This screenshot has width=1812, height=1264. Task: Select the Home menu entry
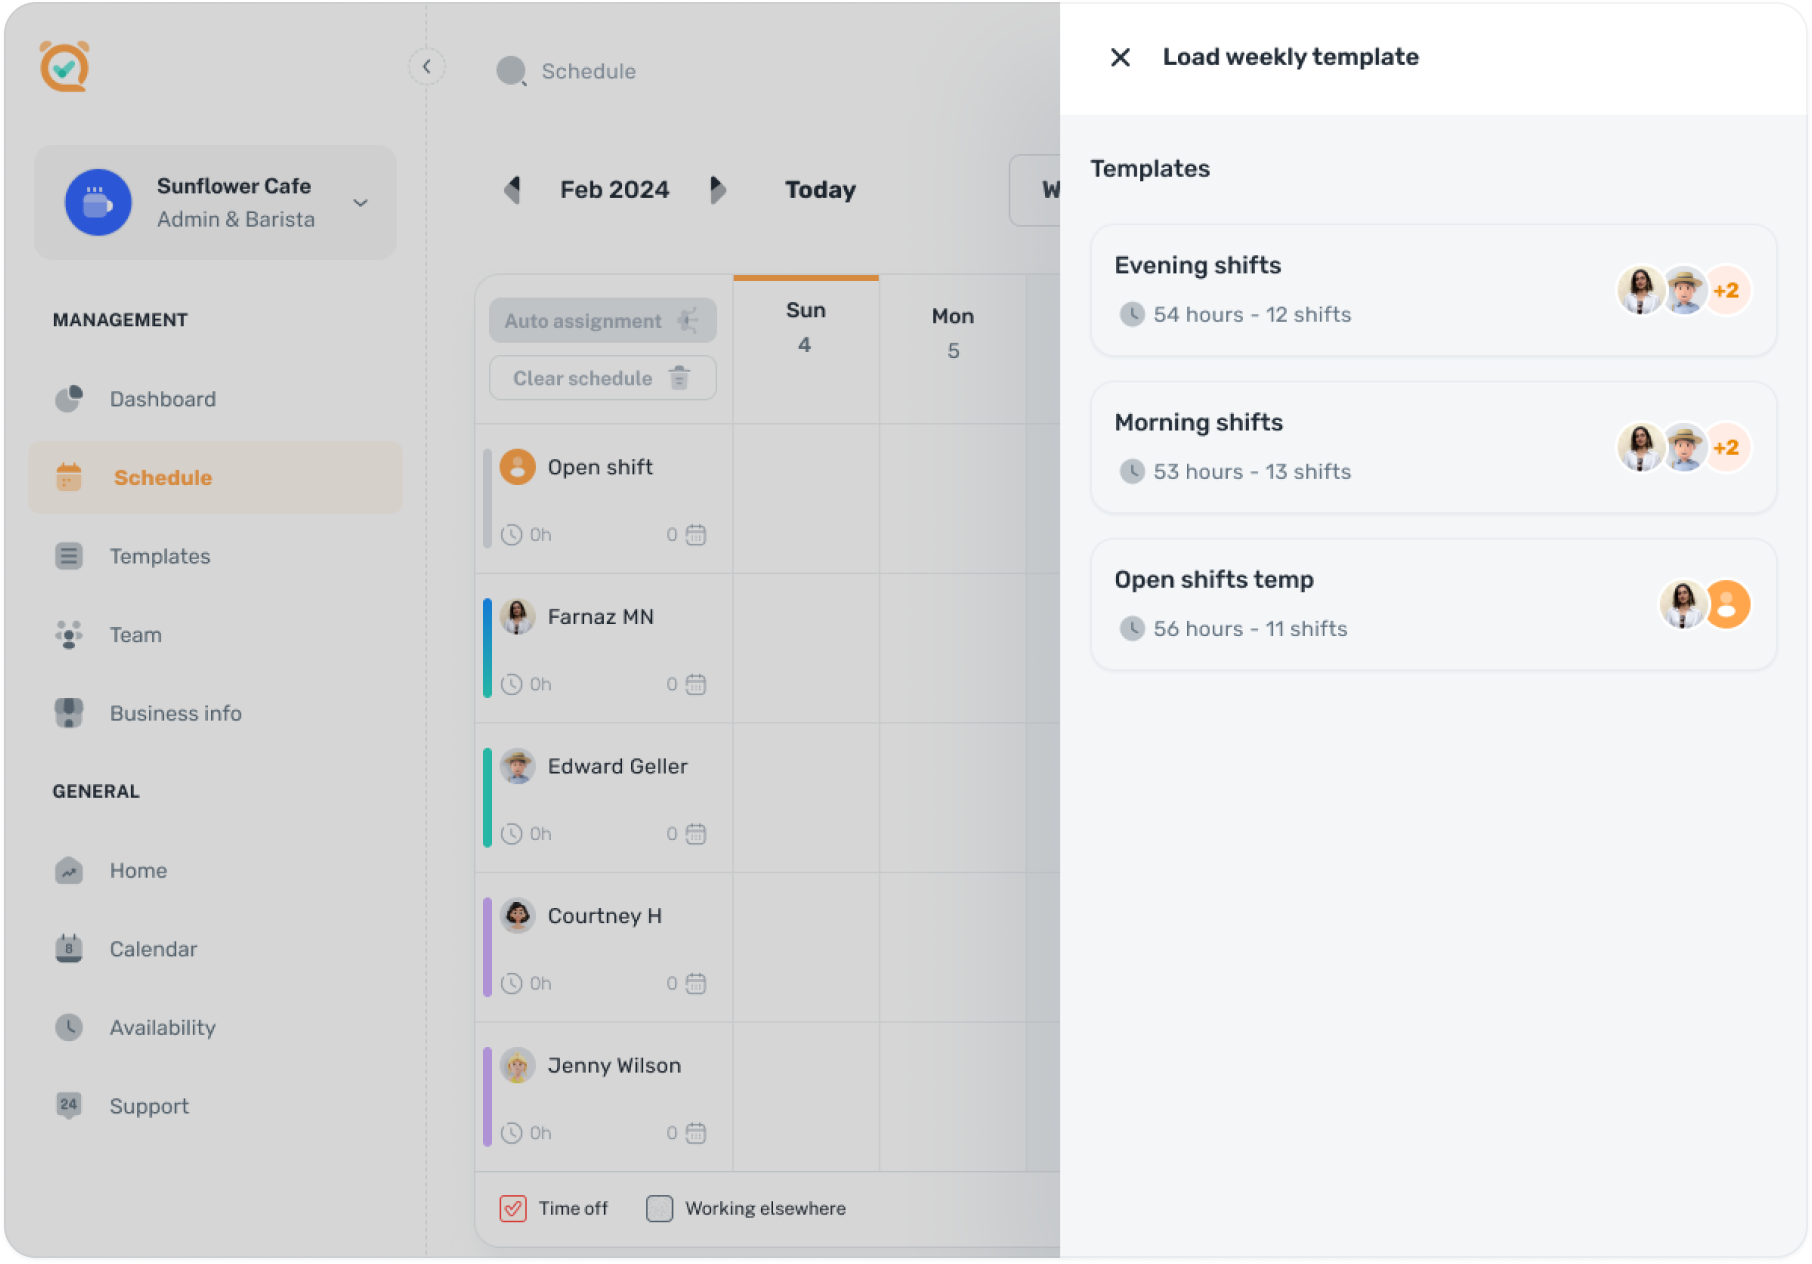point(138,869)
